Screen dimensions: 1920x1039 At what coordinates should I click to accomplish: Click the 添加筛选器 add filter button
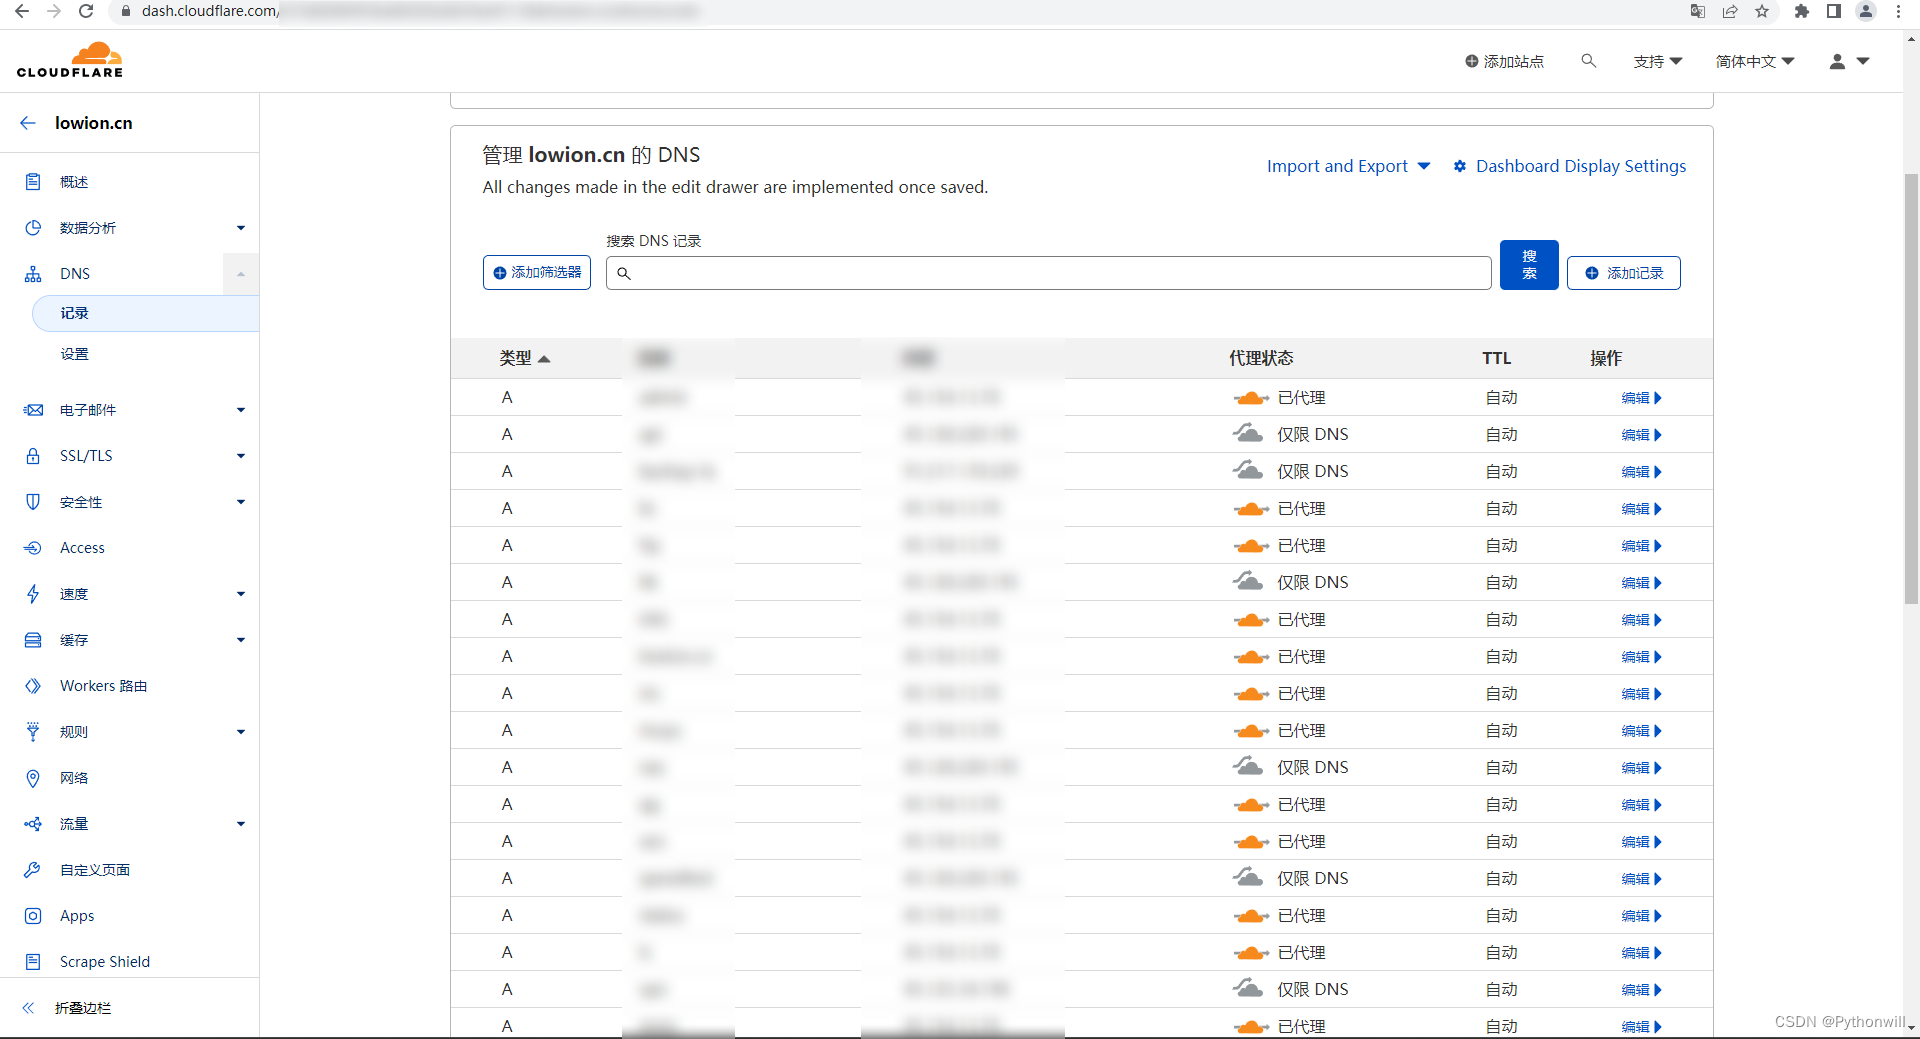pos(537,273)
